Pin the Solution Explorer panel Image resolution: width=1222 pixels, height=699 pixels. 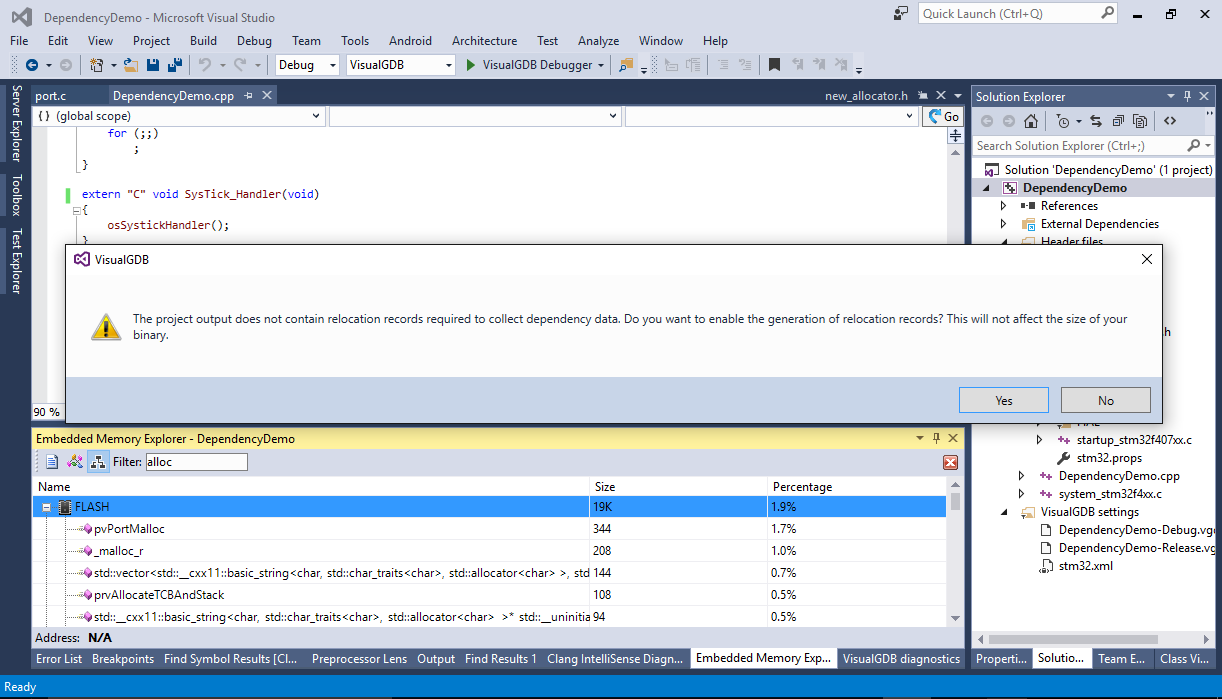1188,96
